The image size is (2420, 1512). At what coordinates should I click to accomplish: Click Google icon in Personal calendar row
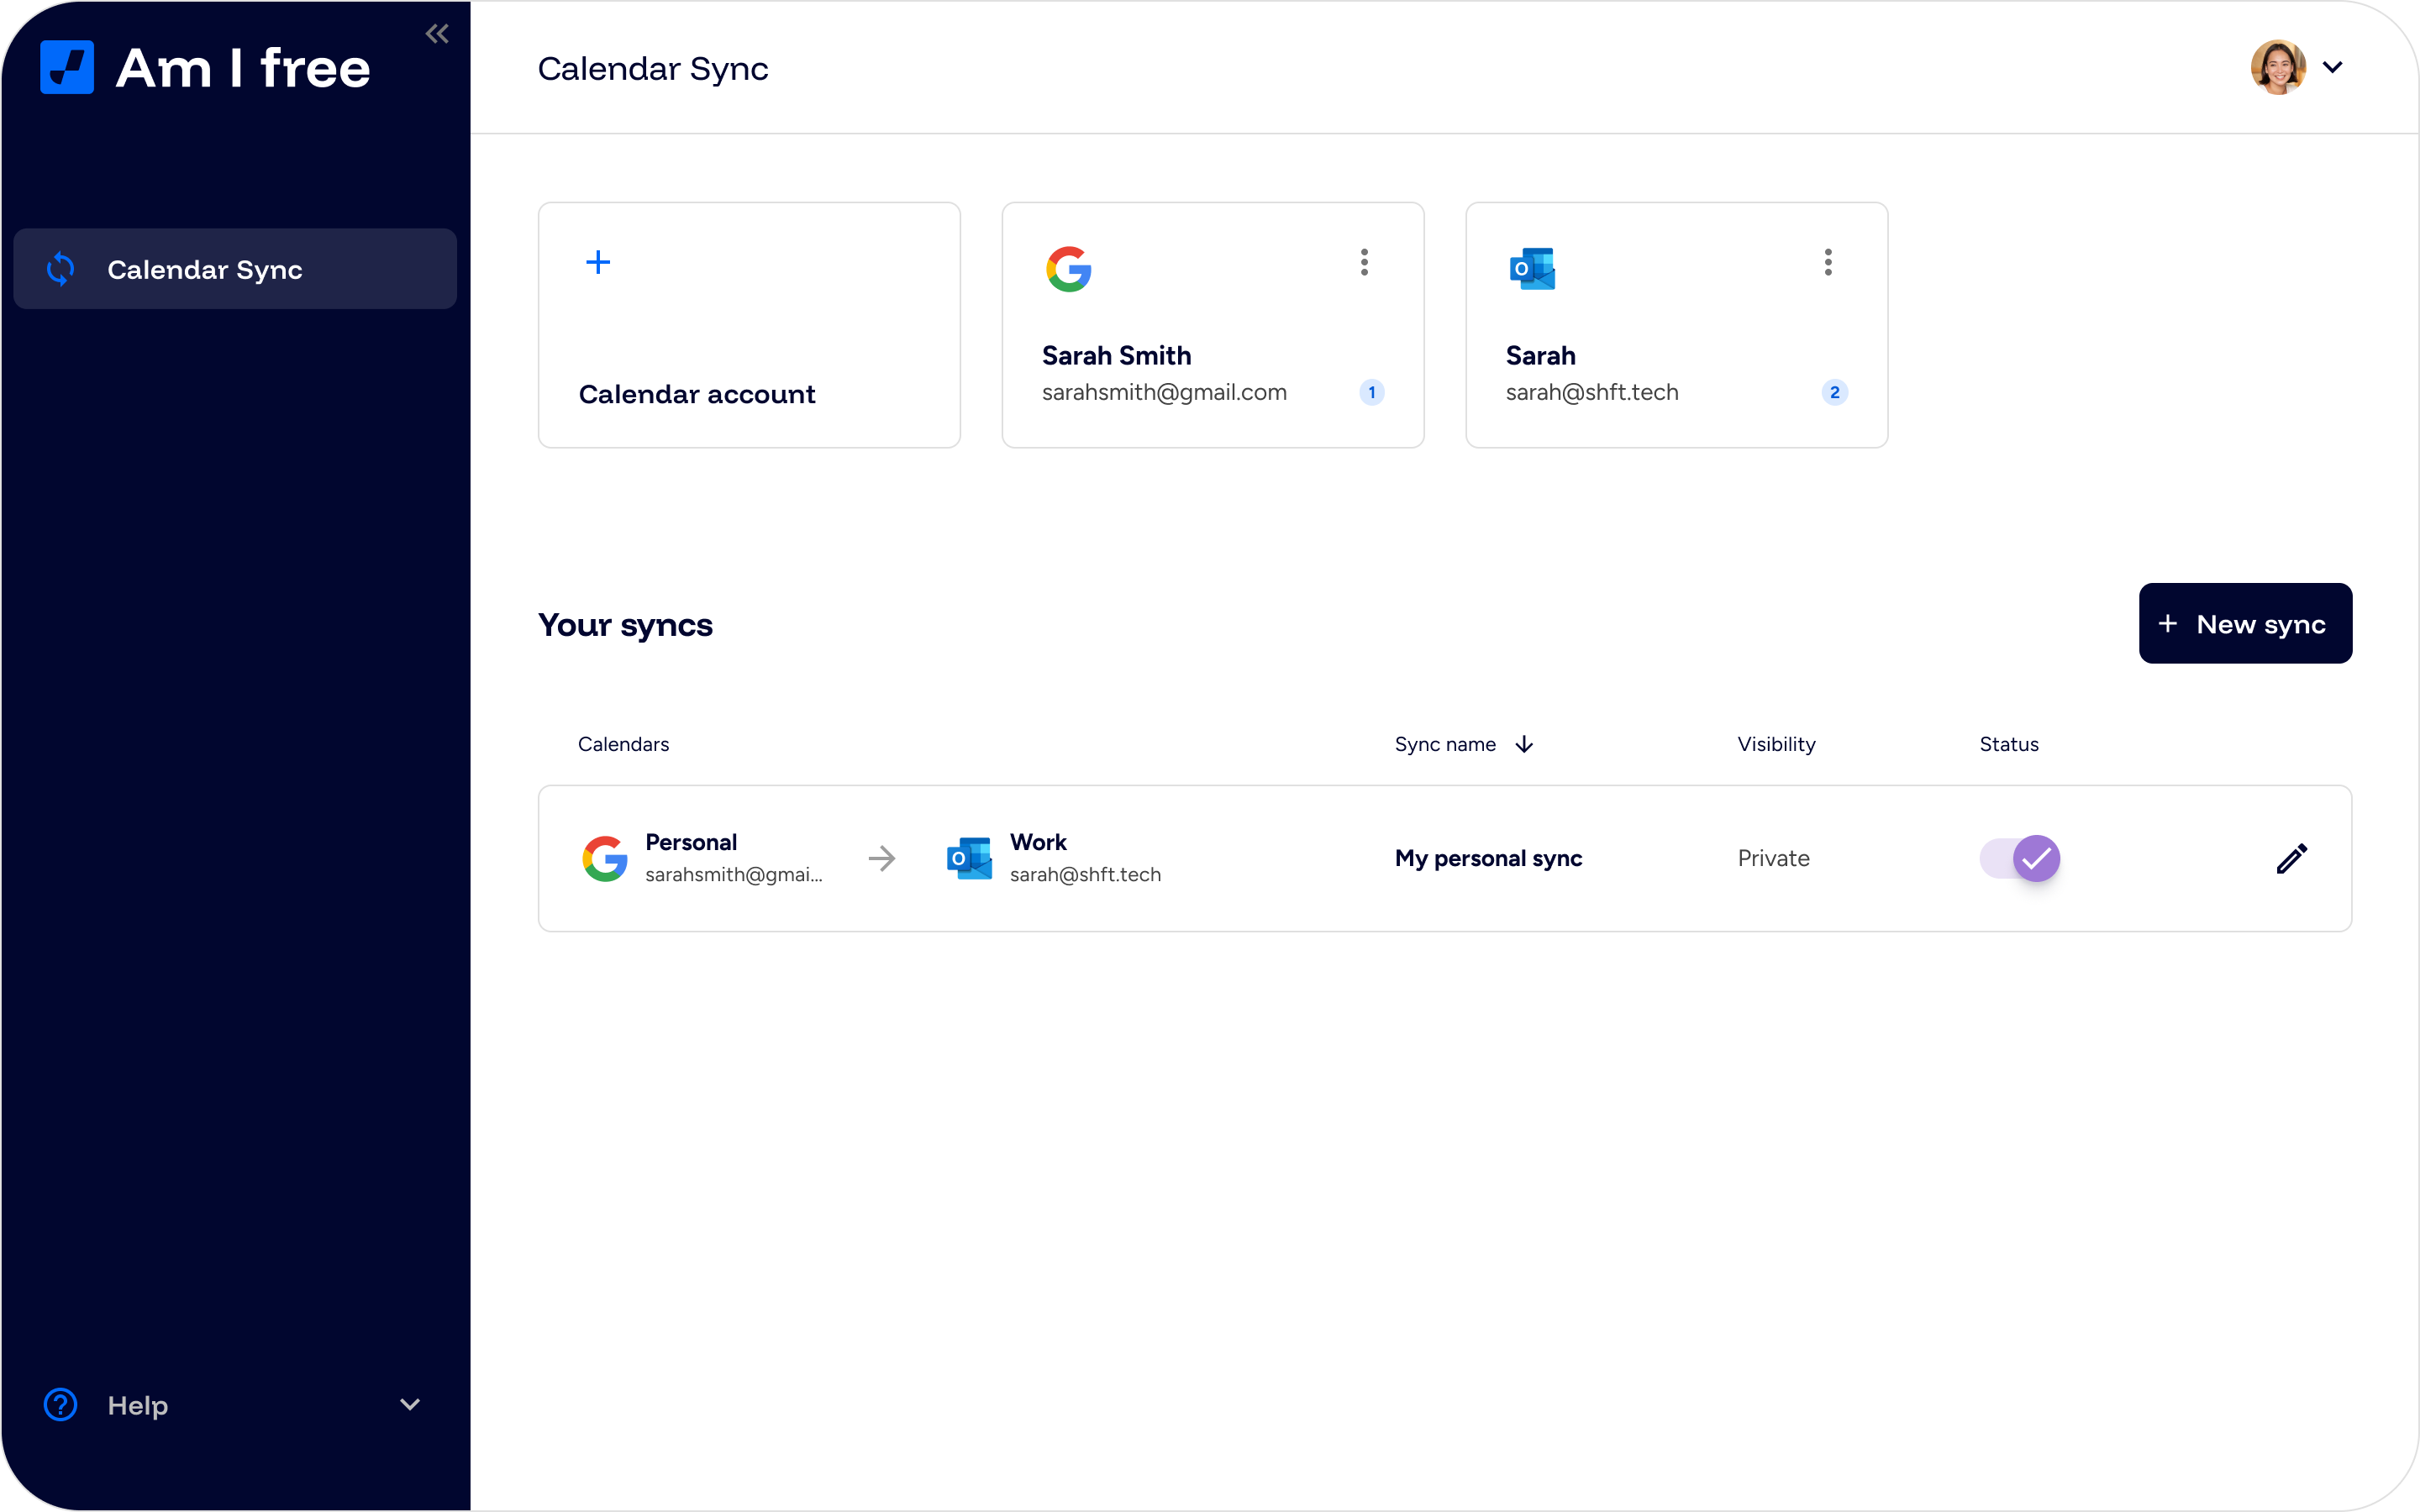coord(605,858)
